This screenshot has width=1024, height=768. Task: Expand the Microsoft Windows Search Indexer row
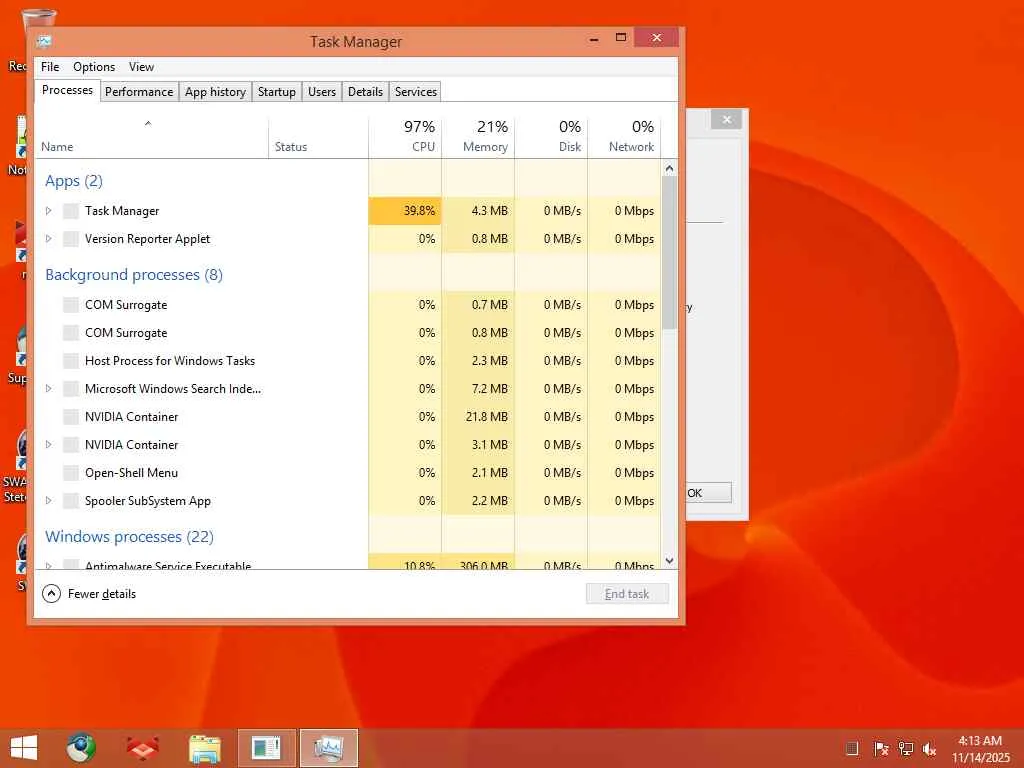pyautogui.click(x=48, y=389)
